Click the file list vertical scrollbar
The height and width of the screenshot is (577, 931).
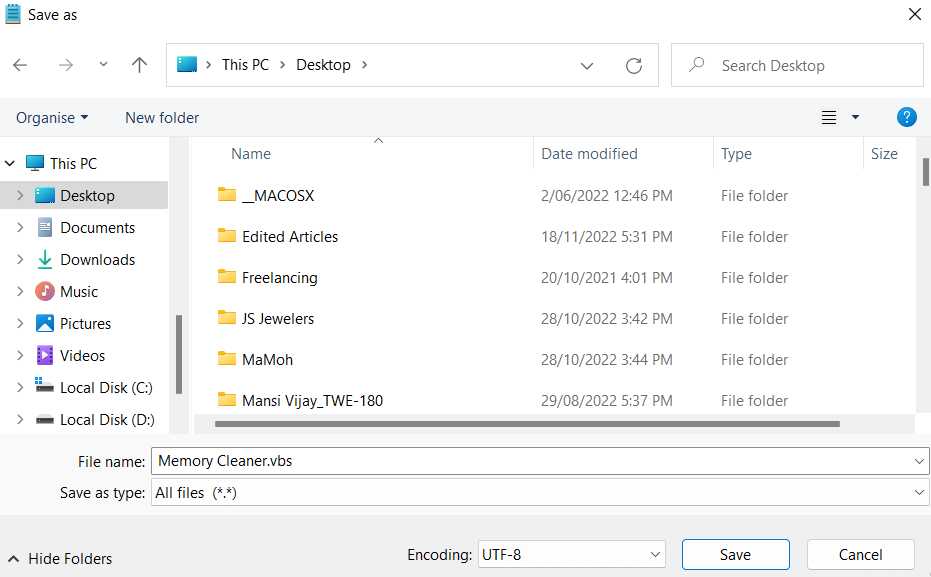926,172
